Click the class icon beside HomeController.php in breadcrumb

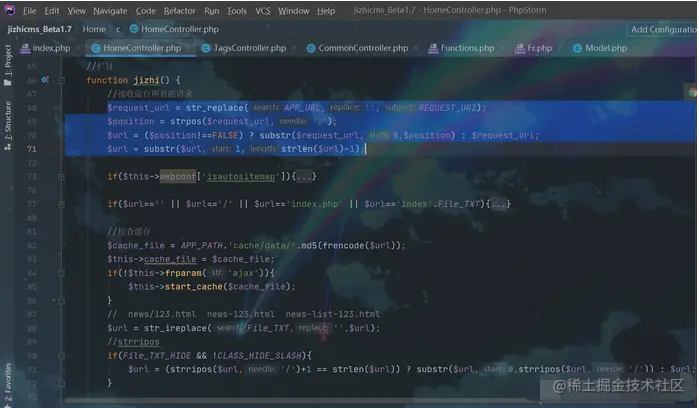(134, 29)
